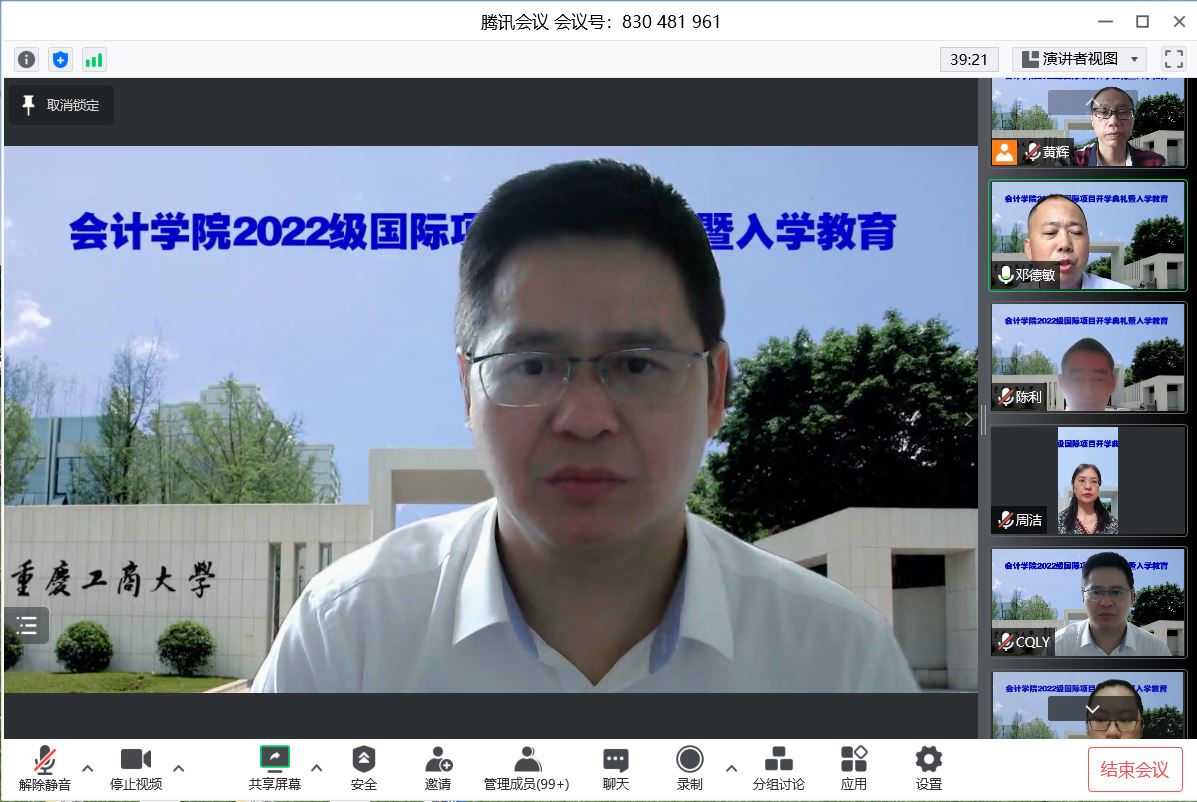1197x802 pixels.
Task: Open the 安全 security options
Action: click(364, 768)
